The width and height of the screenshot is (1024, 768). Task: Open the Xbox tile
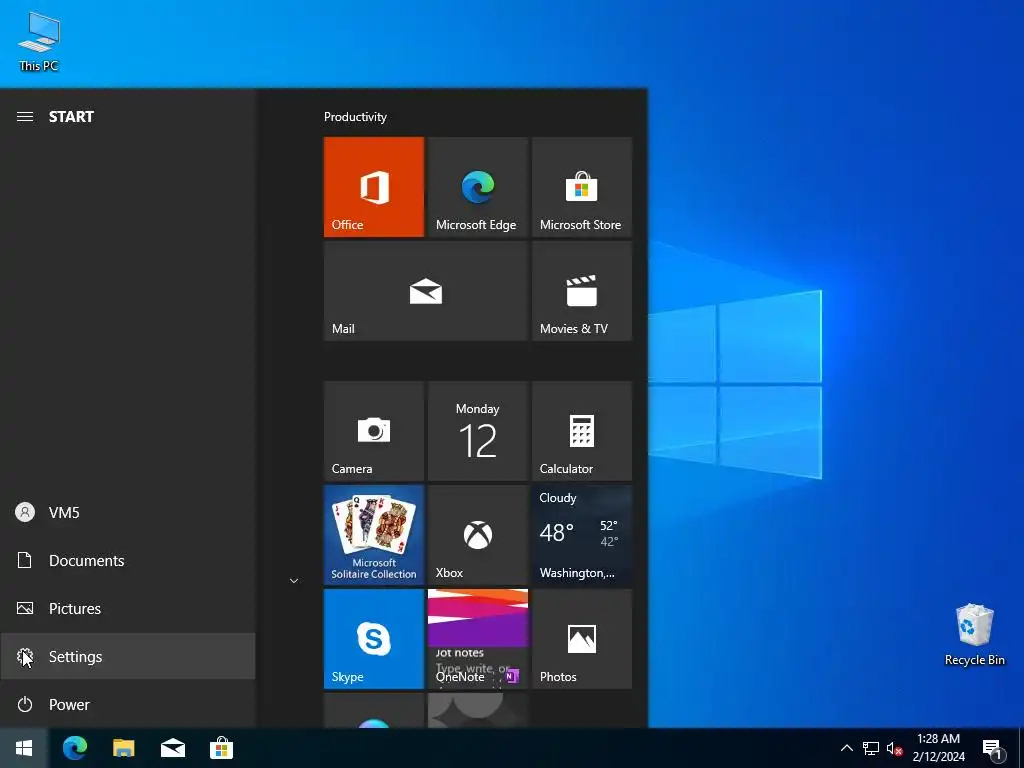(x=477, y=535)
